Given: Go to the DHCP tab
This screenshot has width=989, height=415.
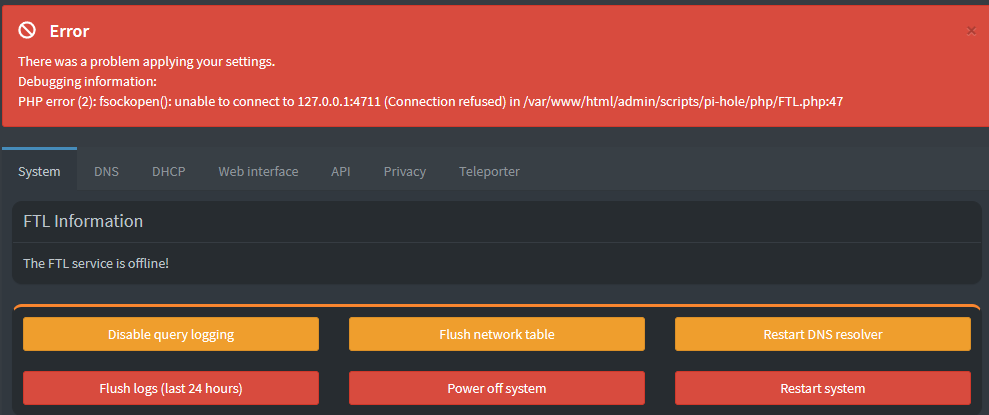Looking at the screenshot, I should pyautogui.click(x=168, y=171).
